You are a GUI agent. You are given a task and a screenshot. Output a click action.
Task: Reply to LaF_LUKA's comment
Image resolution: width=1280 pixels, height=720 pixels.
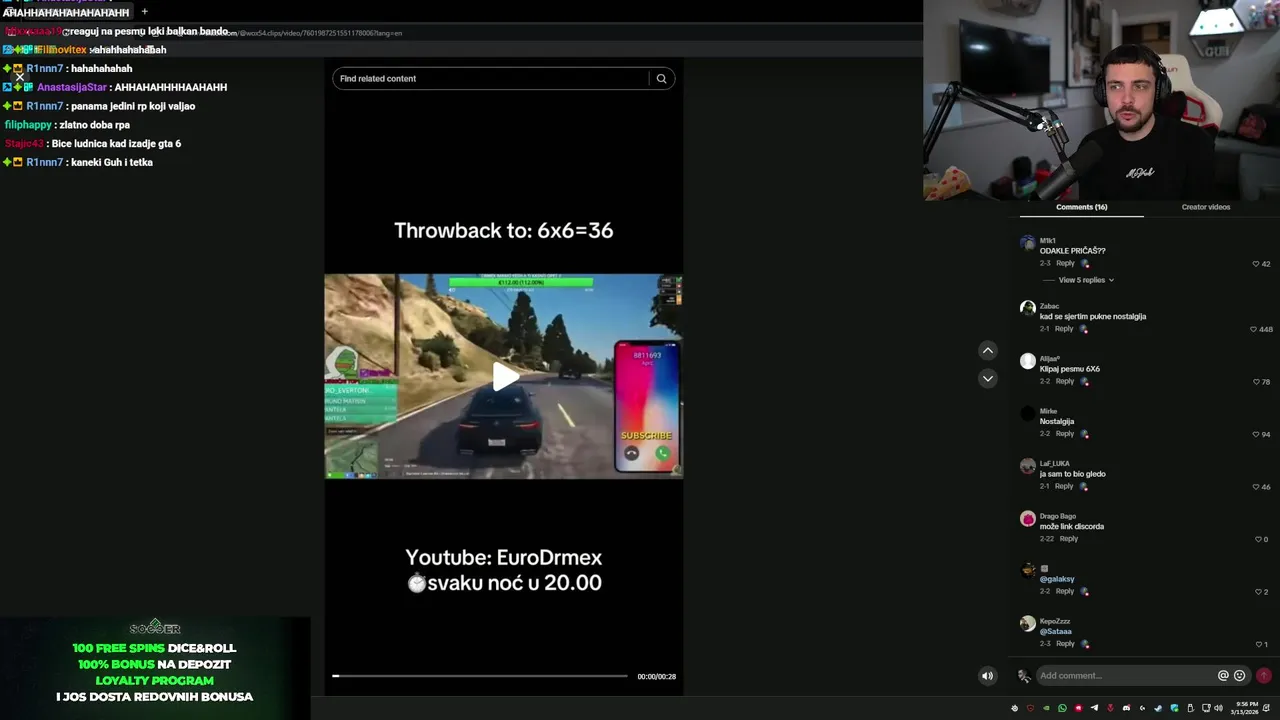pos(1064,486)
